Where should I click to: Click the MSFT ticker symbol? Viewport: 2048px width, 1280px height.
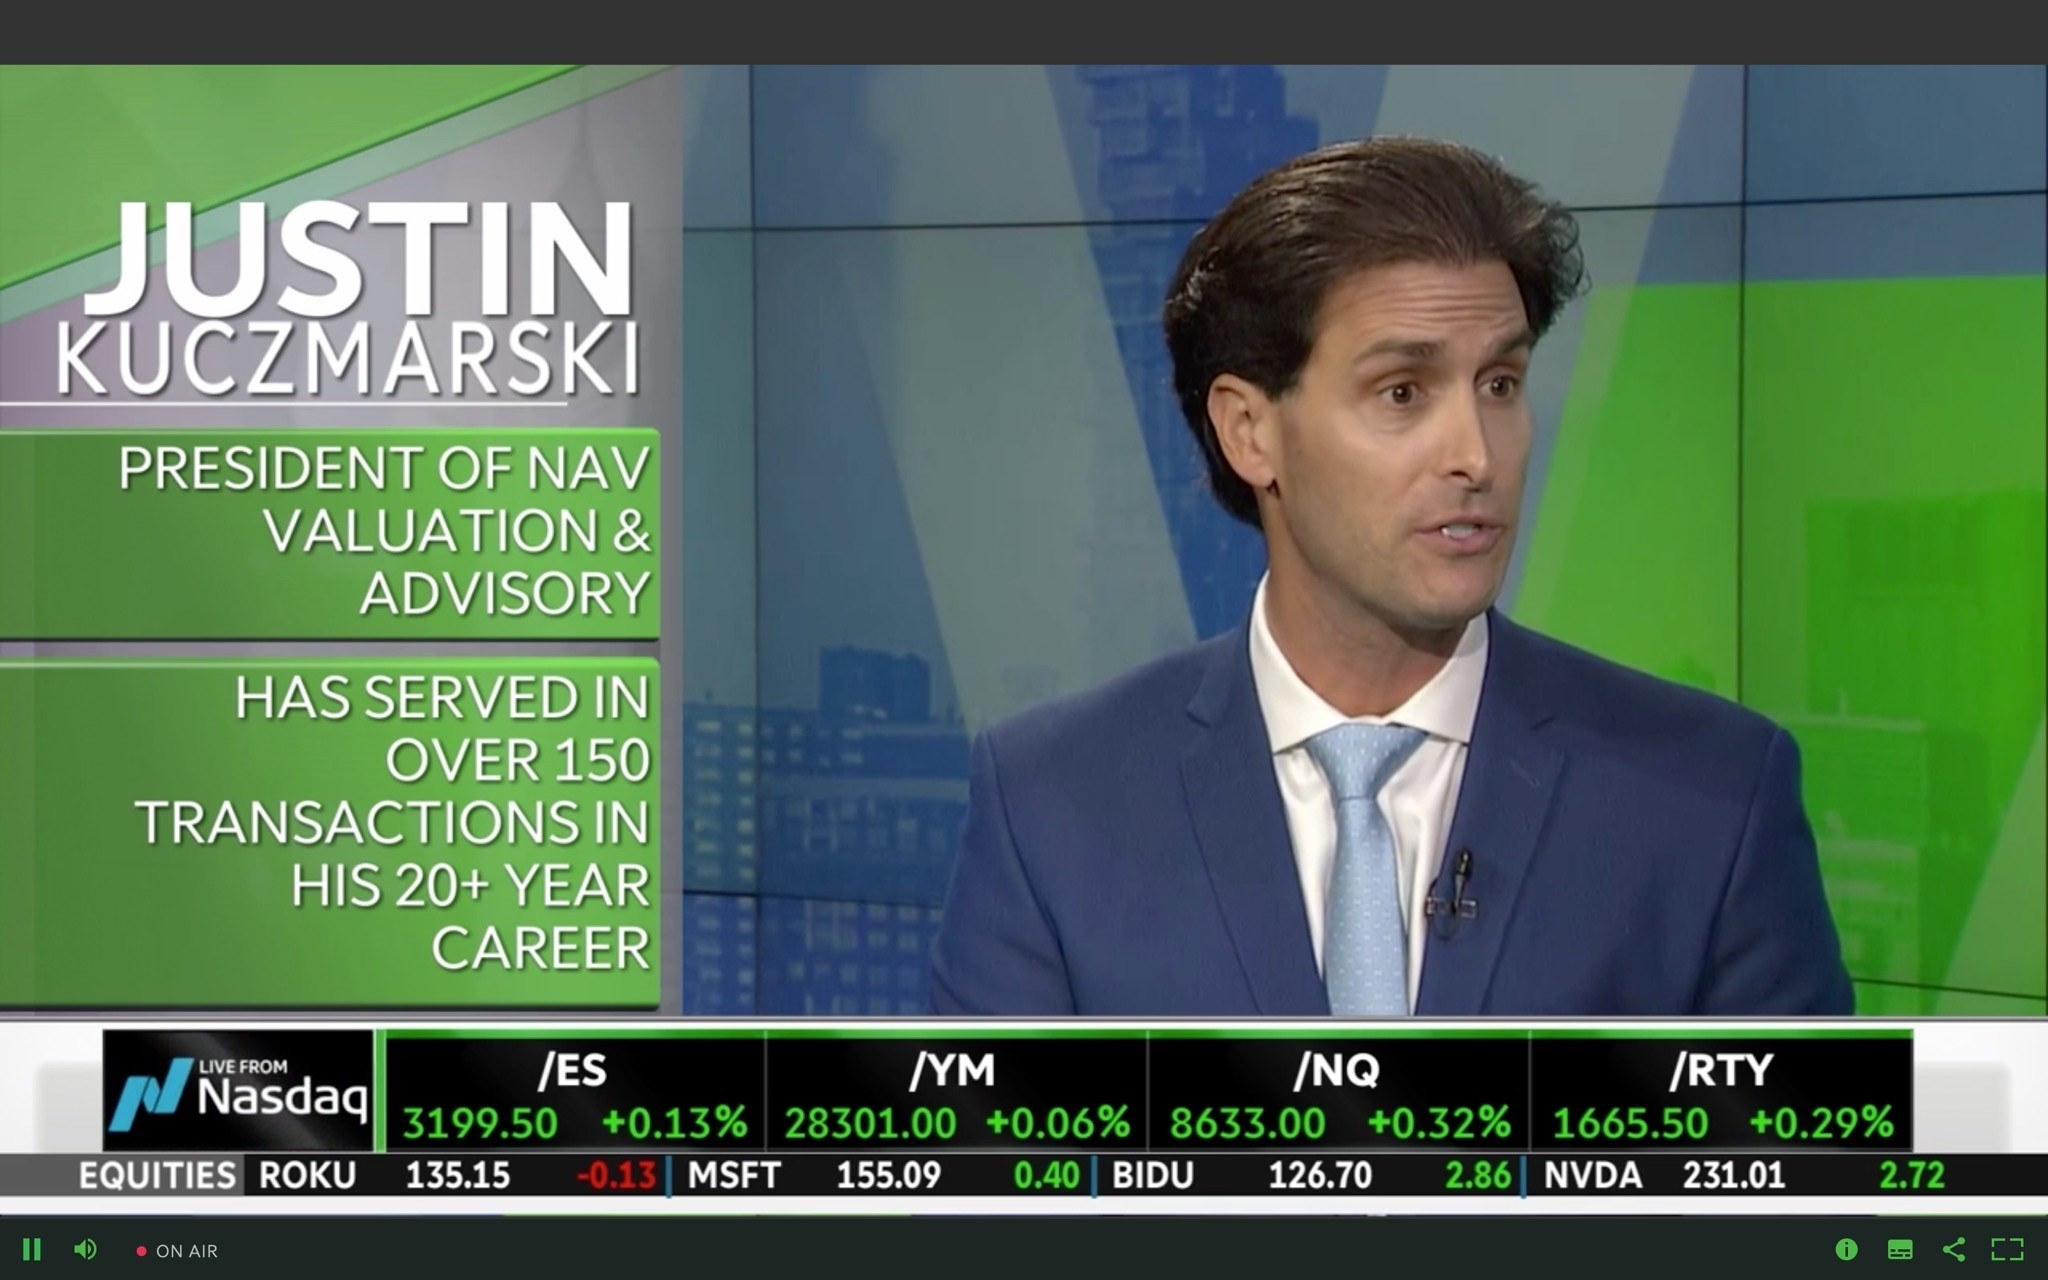[x=734, y=1175]
